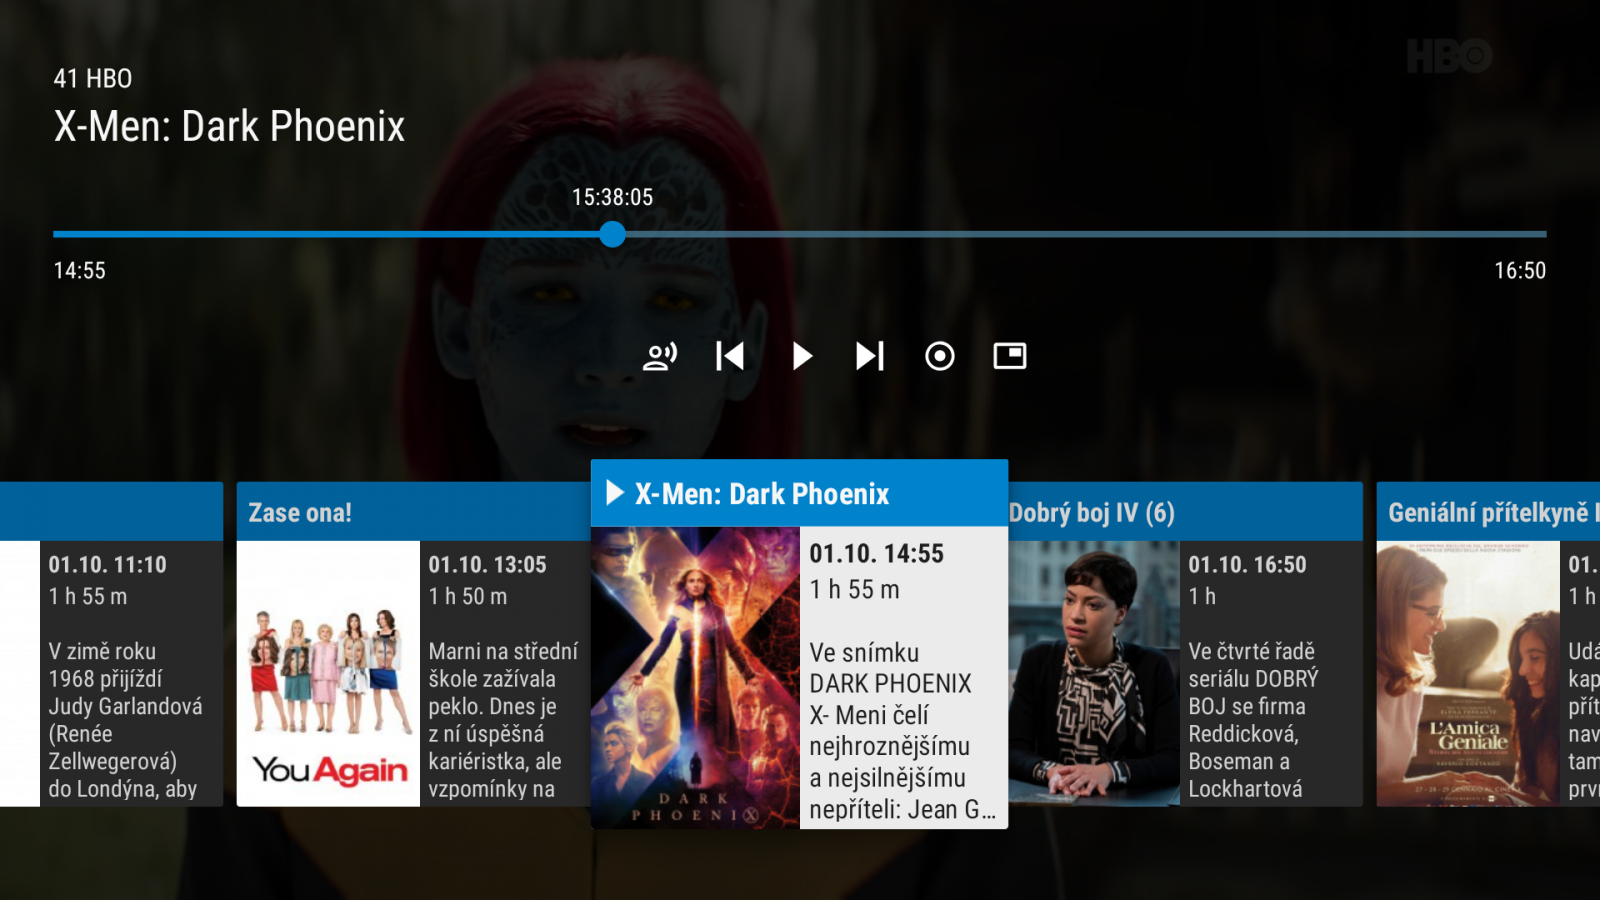The width and height of the screenshot is (1600, 900).
Task: Click 01.10. 11:10 programme time
Action: click(x=108, y=565)
